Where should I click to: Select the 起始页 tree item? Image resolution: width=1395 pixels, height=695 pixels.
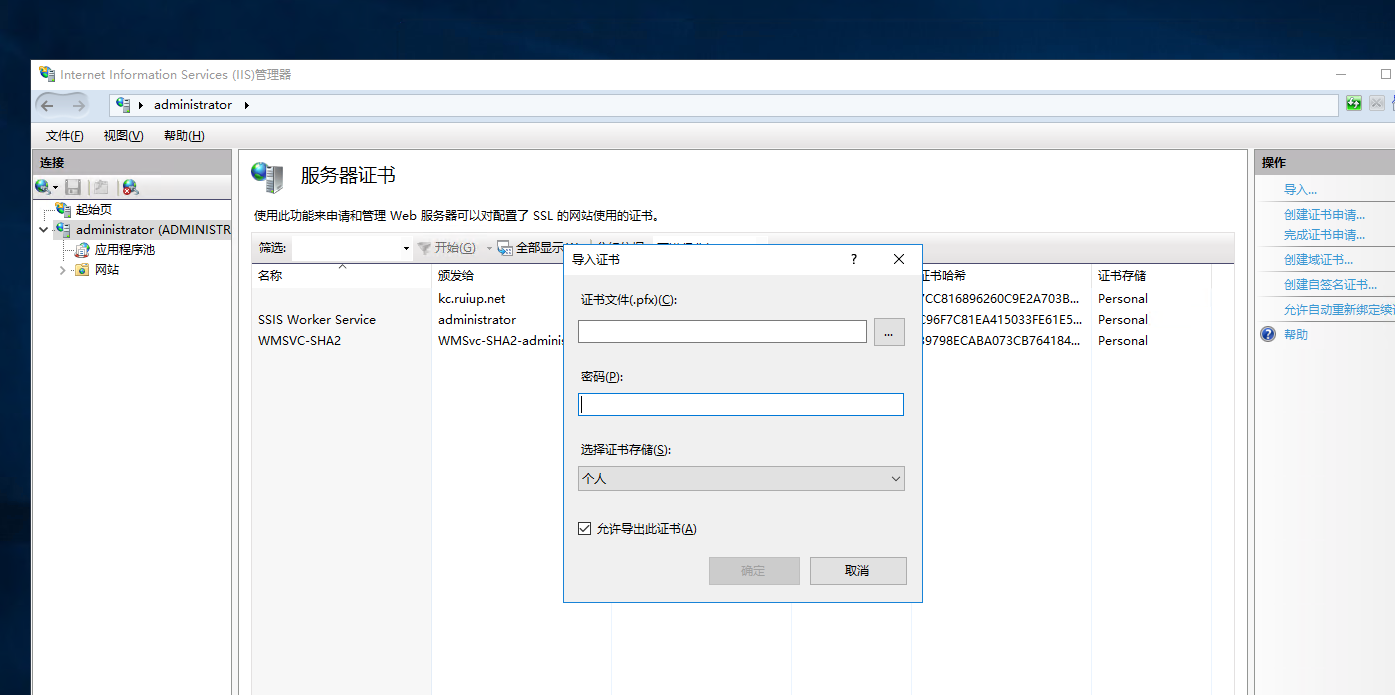94,210
